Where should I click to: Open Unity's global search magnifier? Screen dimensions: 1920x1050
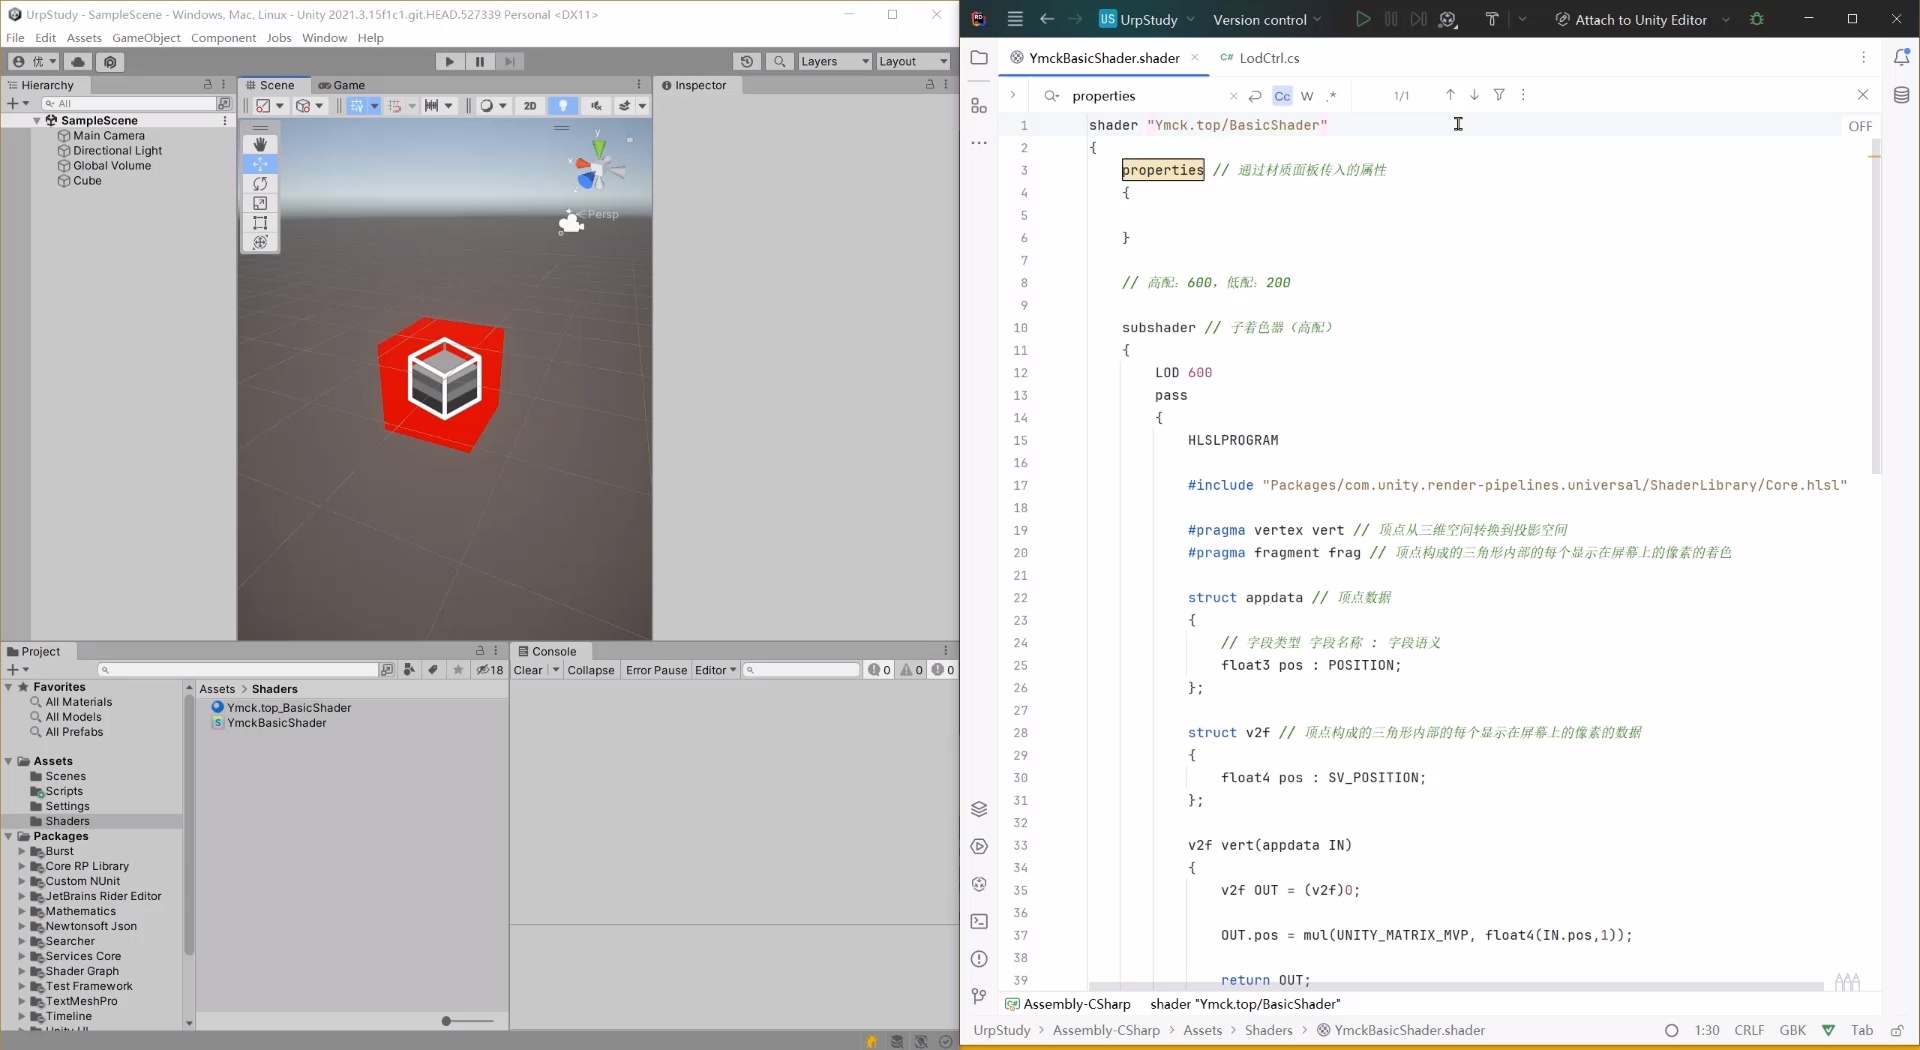tap(780, 61)
